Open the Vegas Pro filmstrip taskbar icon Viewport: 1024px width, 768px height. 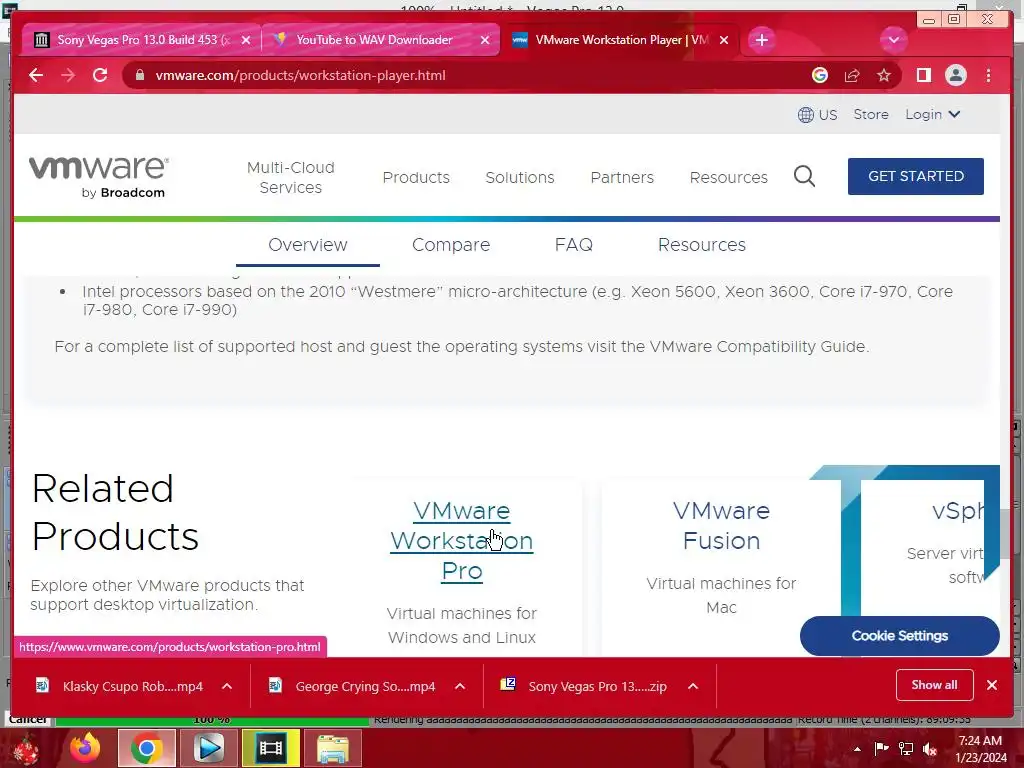pyautogui.click(x=270, y=748)
